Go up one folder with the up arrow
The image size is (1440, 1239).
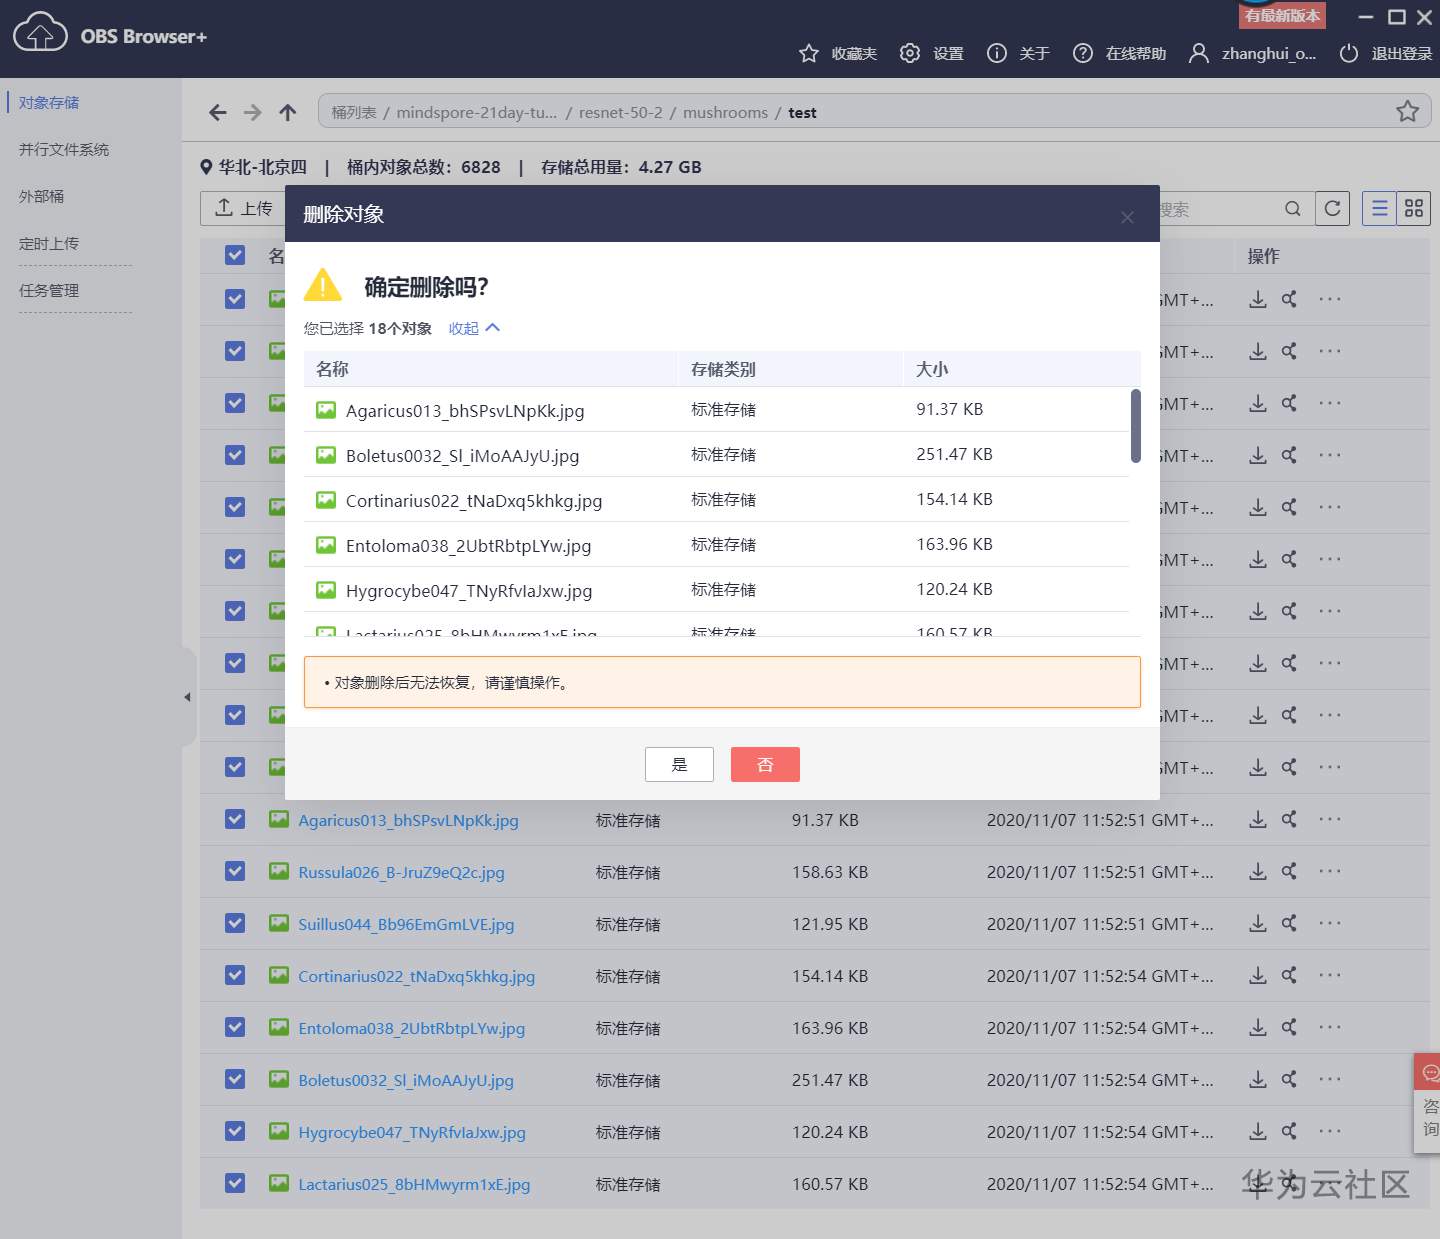(x=288, y=112)
